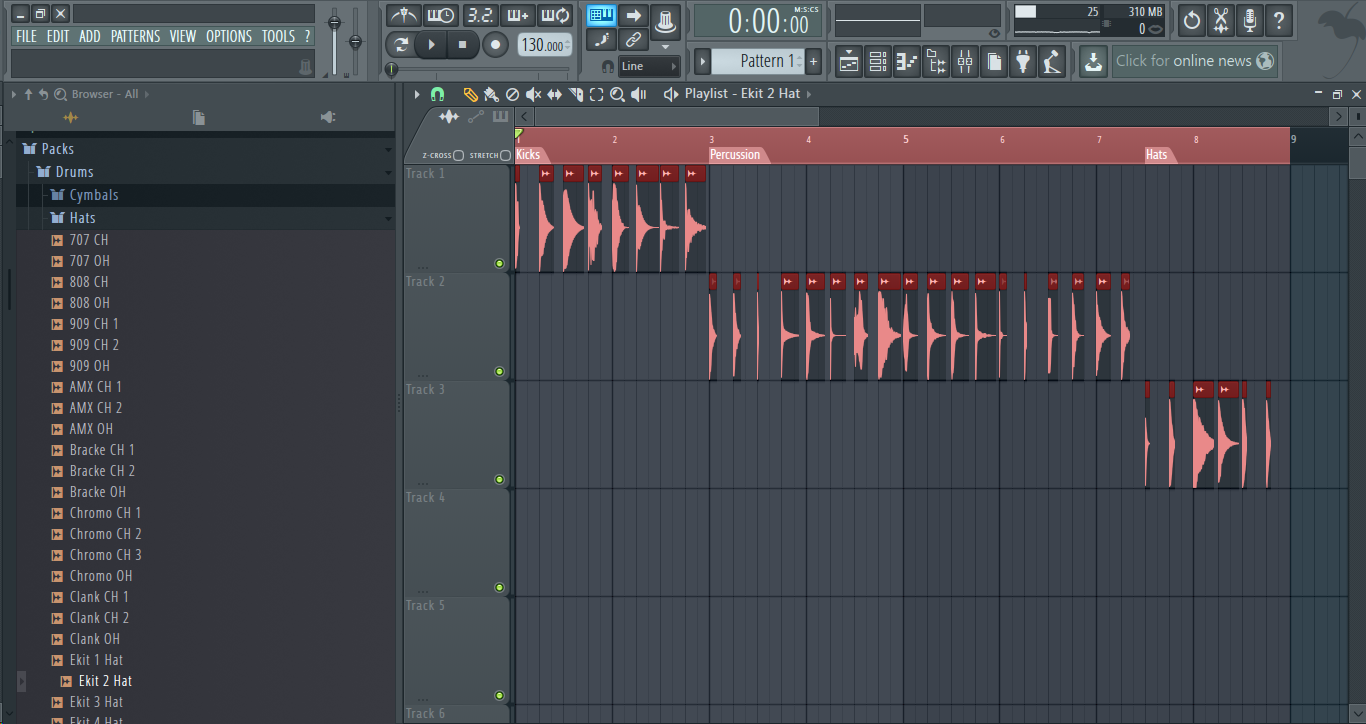Select the Slice tool in the Playlist

pyautogui.click(x=576, y=94)
